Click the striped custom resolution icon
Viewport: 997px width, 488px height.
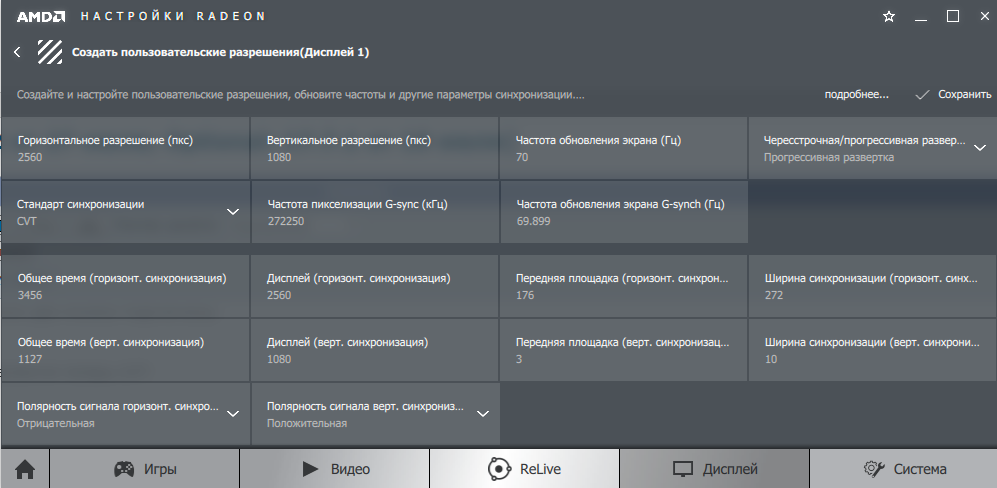[50, 52]
